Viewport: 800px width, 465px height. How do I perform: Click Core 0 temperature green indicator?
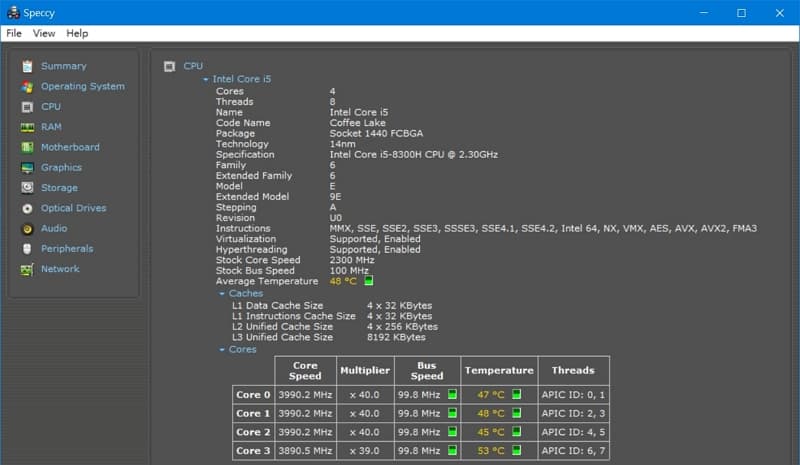pyautogui.click(x=516, y=394)
